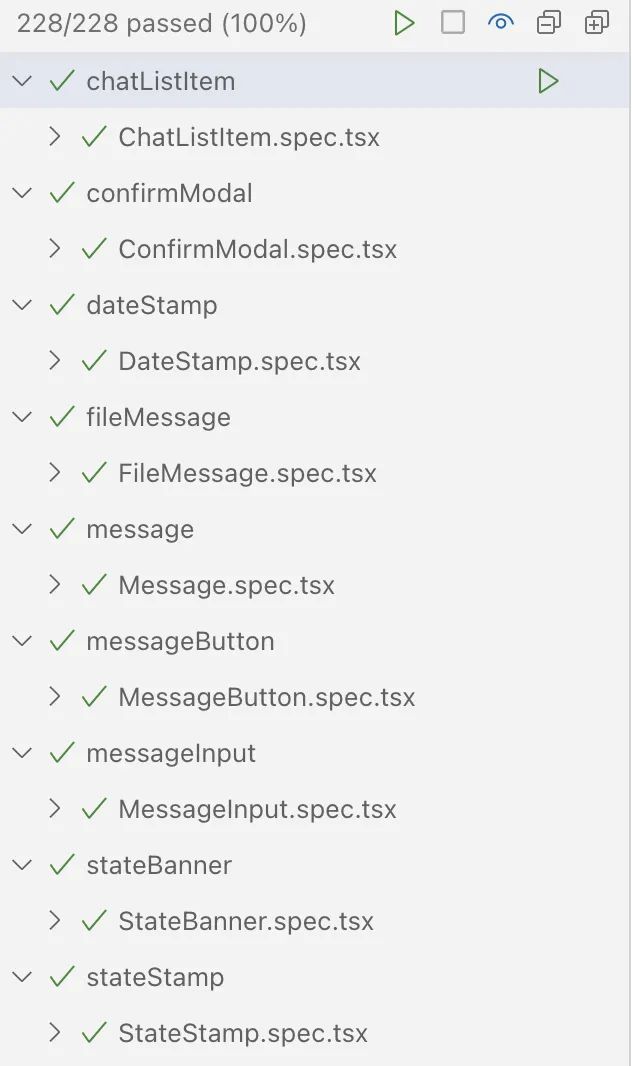Toggle watch mode eye icon
Image resolution: width=632 pixels, height=1066 pixels.
coord(500,23)
